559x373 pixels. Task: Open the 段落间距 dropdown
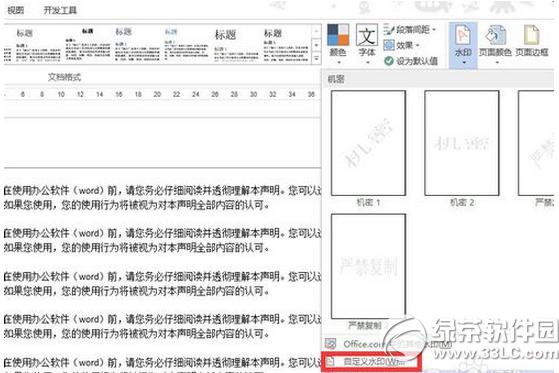[410, 30]
